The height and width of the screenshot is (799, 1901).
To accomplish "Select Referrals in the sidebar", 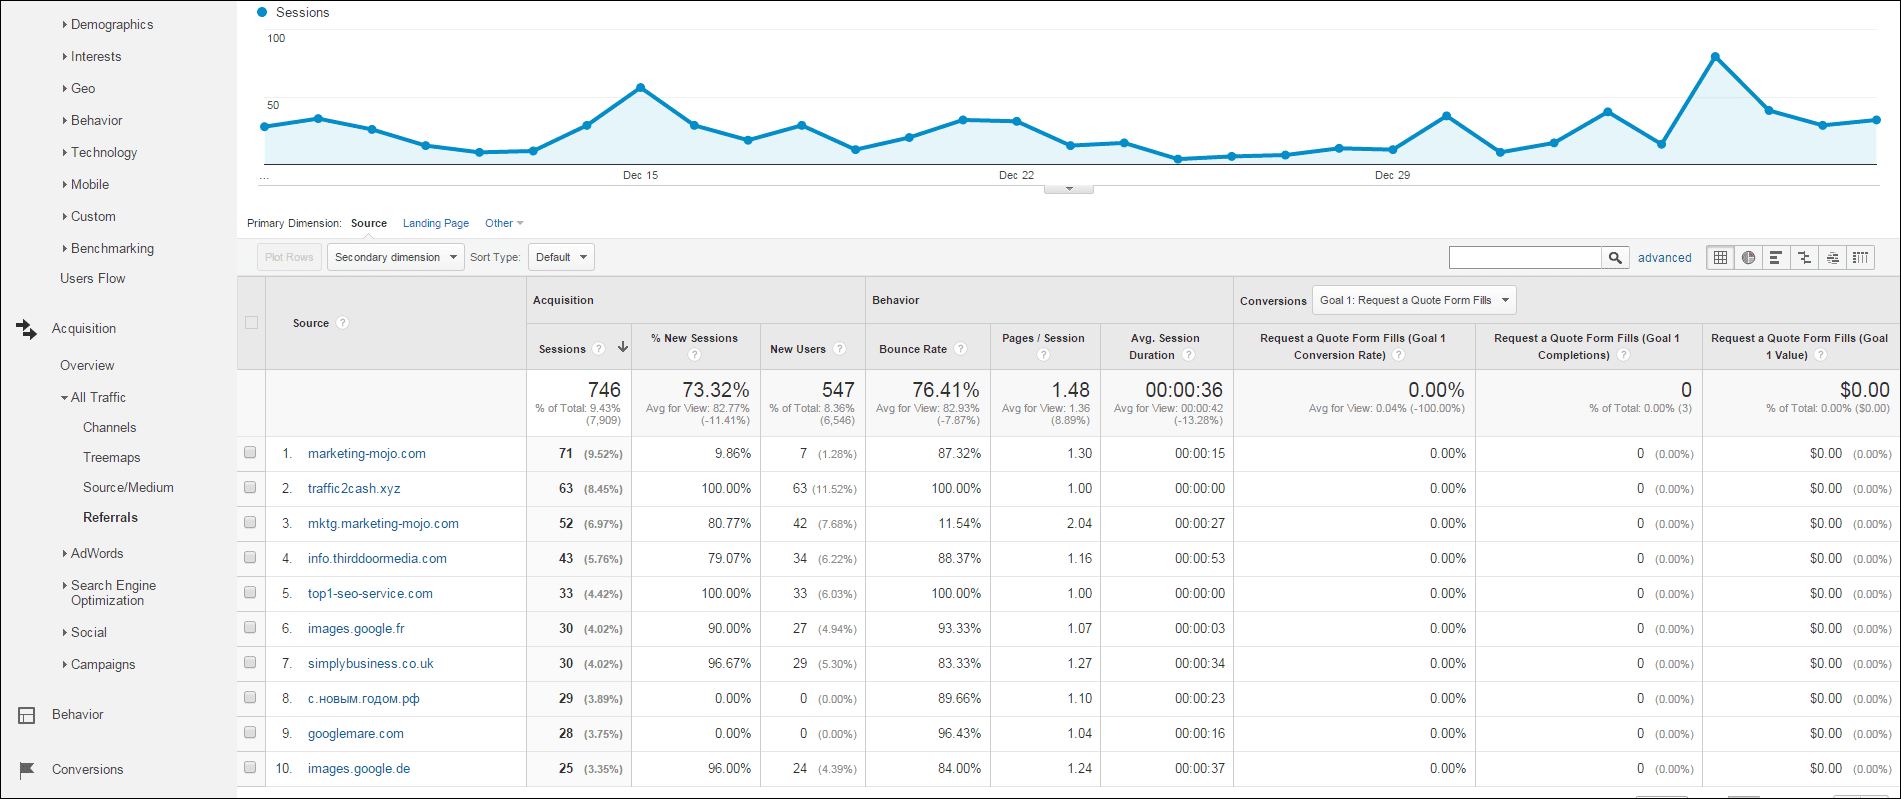I will (x=110, y=517).
